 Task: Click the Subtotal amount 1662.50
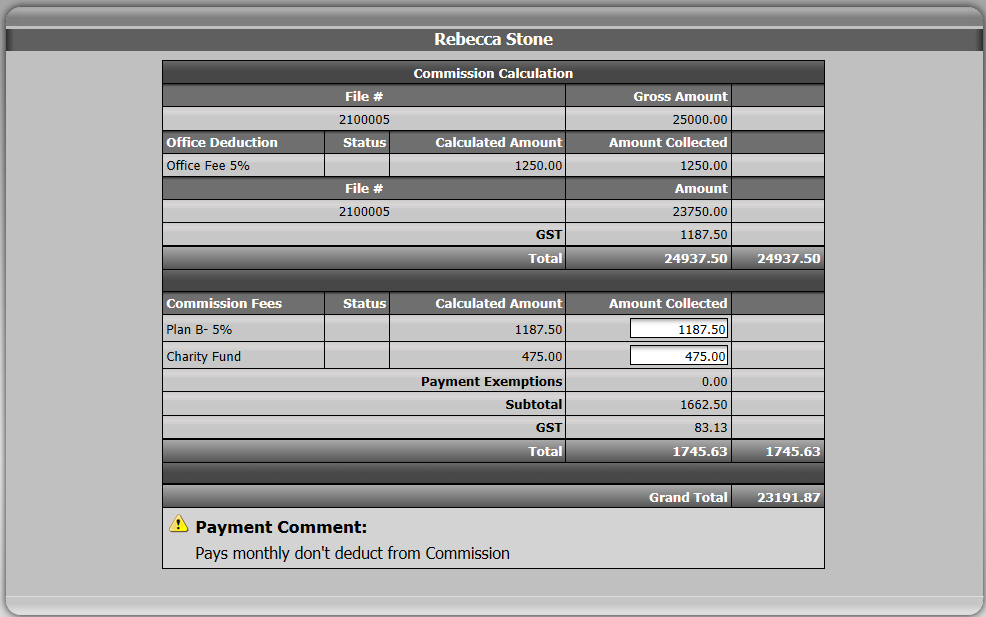click(703, 404)
